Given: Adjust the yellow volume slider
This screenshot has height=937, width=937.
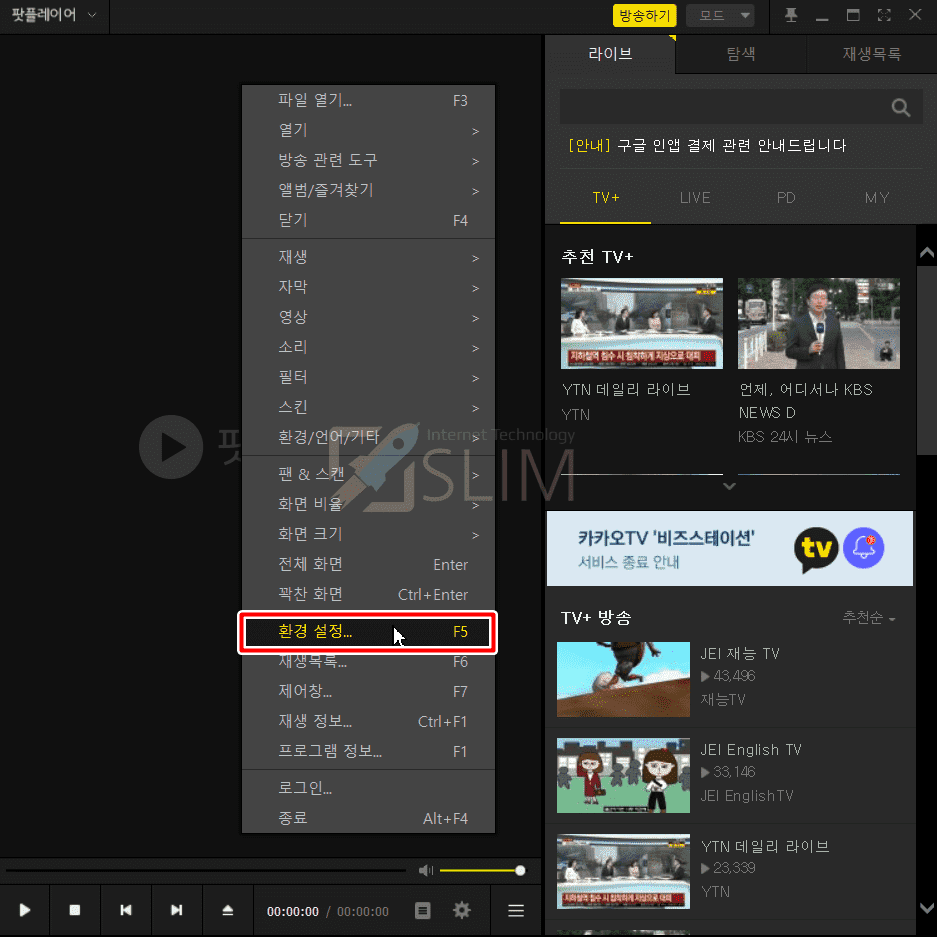Looking at the screenshot, I should pyautogui.click(x=482, y=871).
